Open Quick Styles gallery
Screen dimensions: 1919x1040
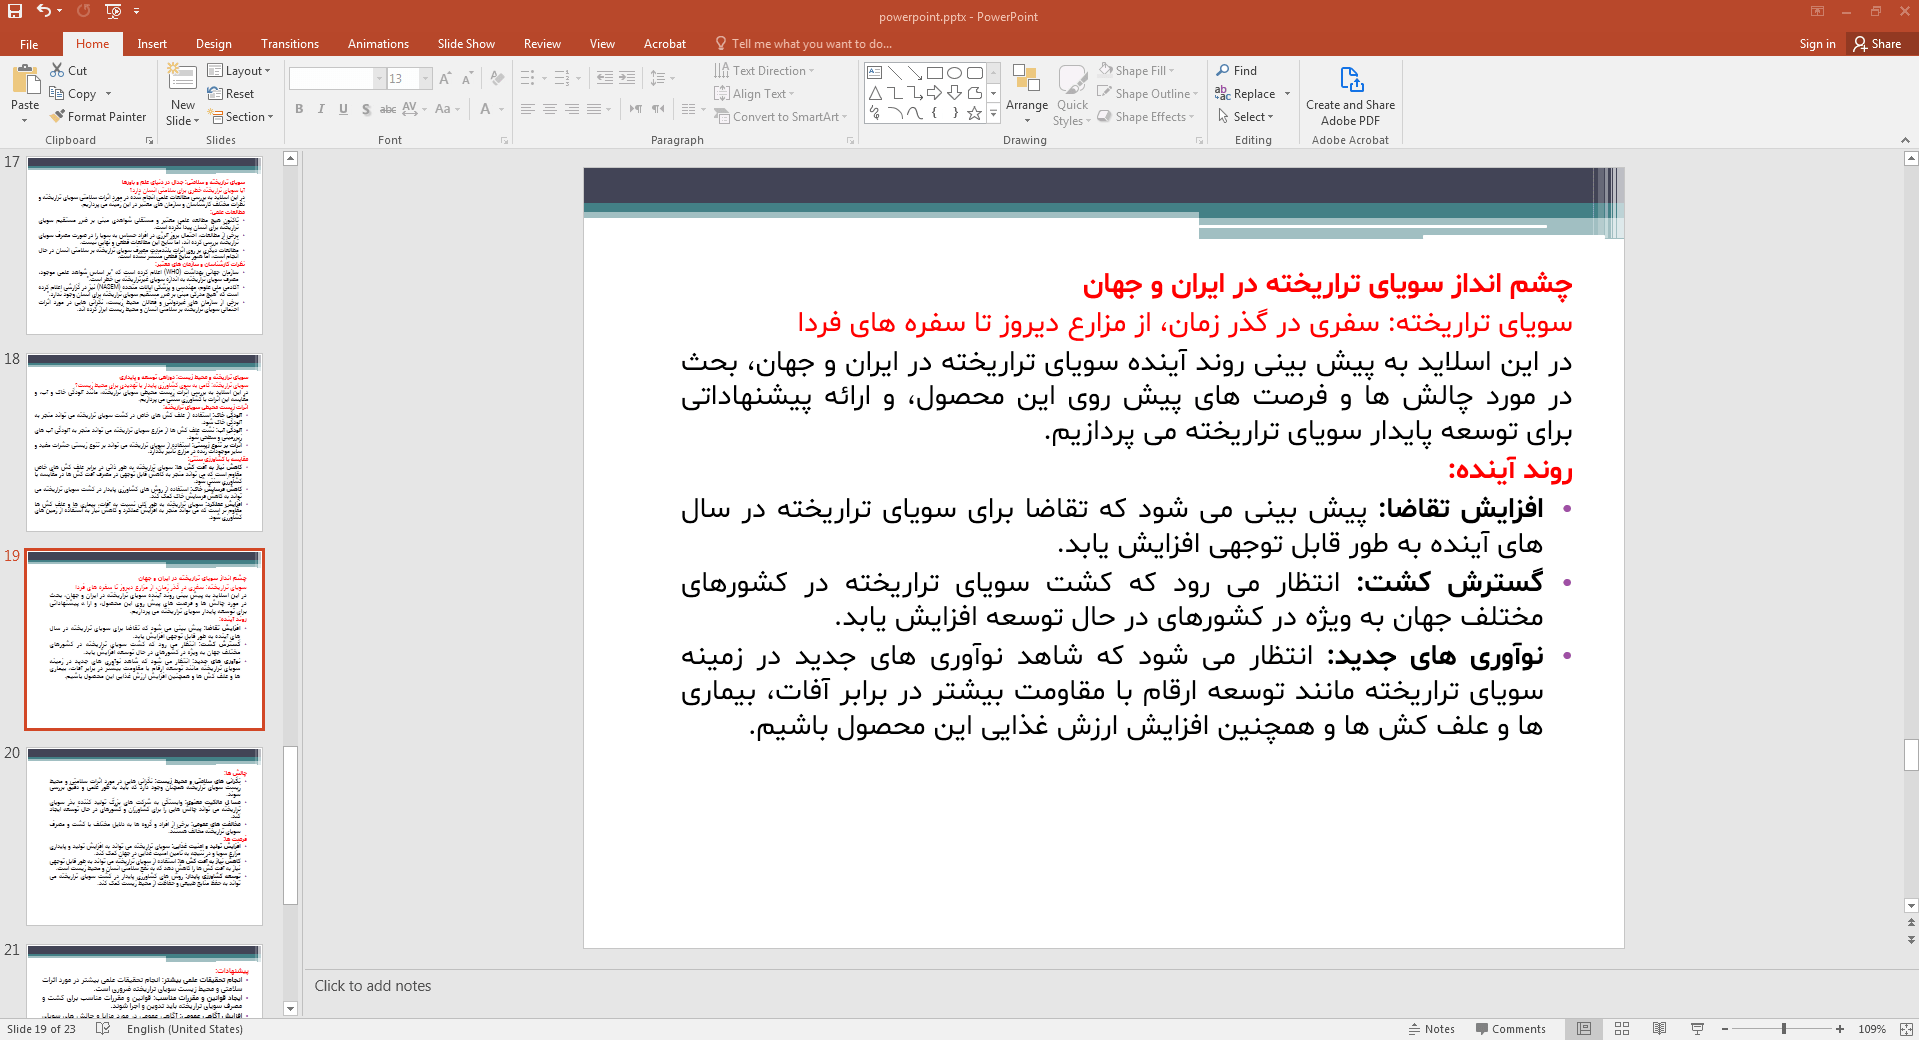point(1072,95)
